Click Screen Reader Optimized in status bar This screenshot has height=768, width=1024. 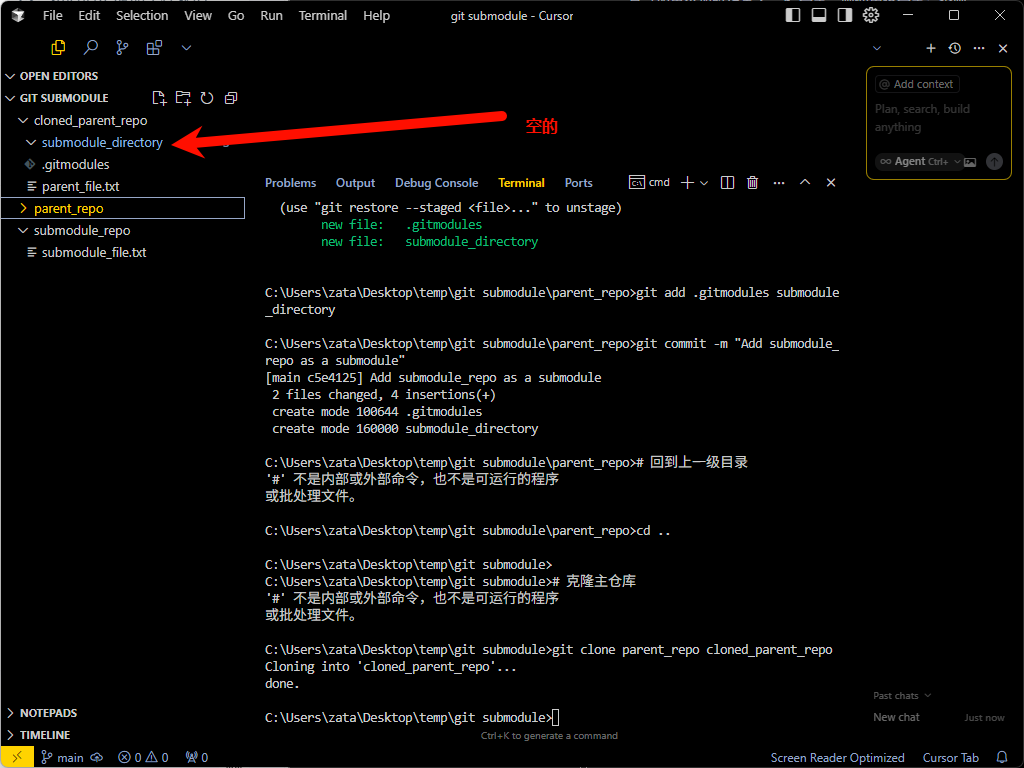click(837, 757)
